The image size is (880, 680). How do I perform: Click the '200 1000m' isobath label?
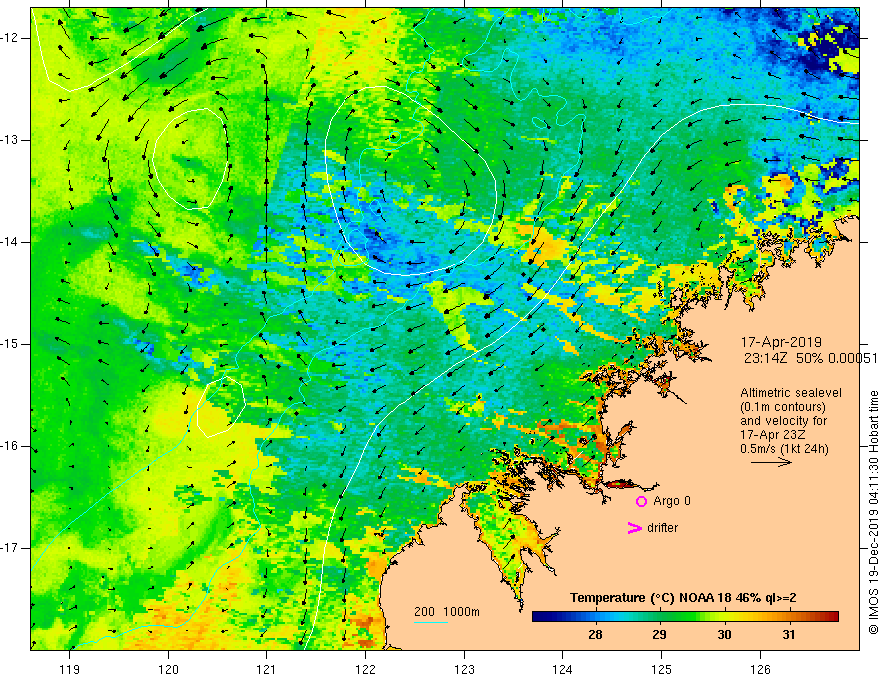447,612
